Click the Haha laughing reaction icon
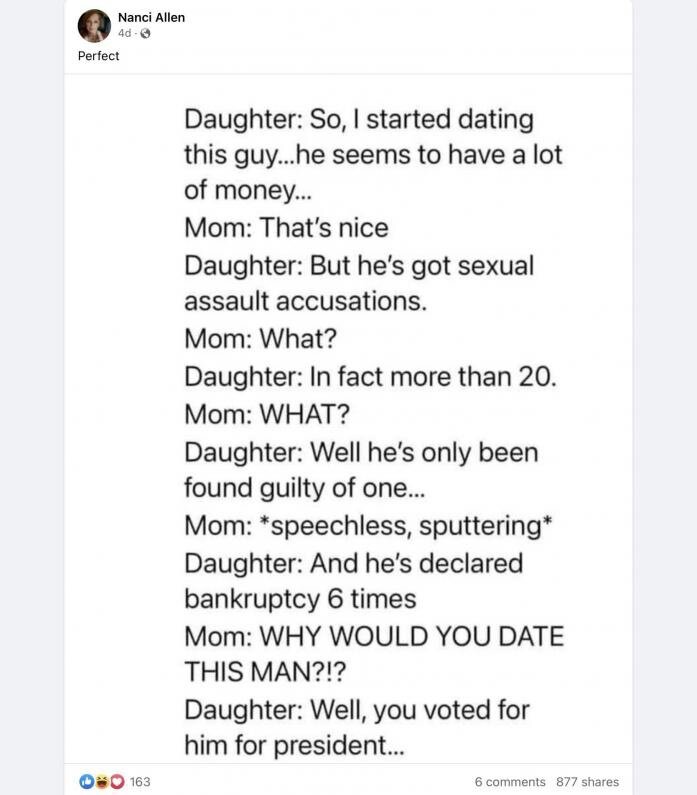 click(102, 781)
